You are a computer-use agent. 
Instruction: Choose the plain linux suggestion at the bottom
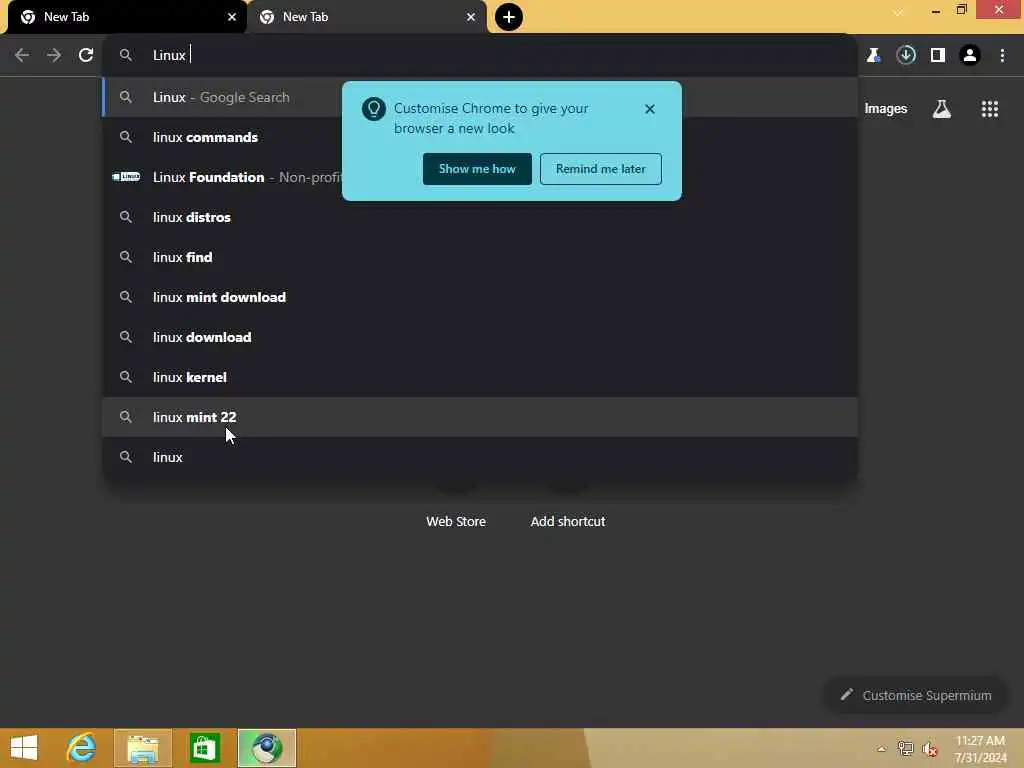[x=480, y=457]
